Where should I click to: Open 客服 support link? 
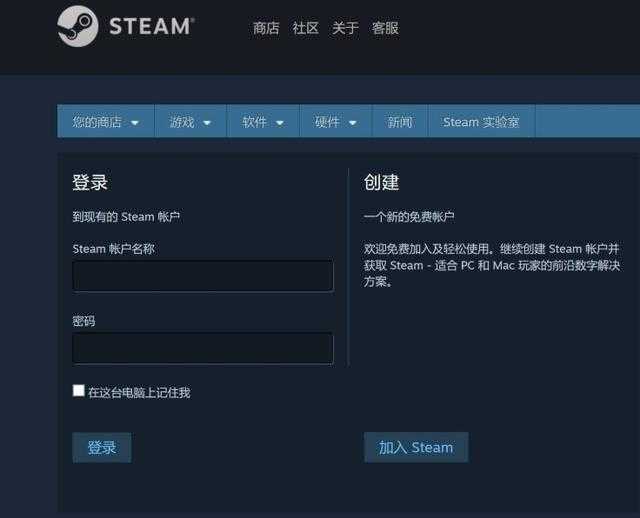pyautogui.click(x=385, y=28)
